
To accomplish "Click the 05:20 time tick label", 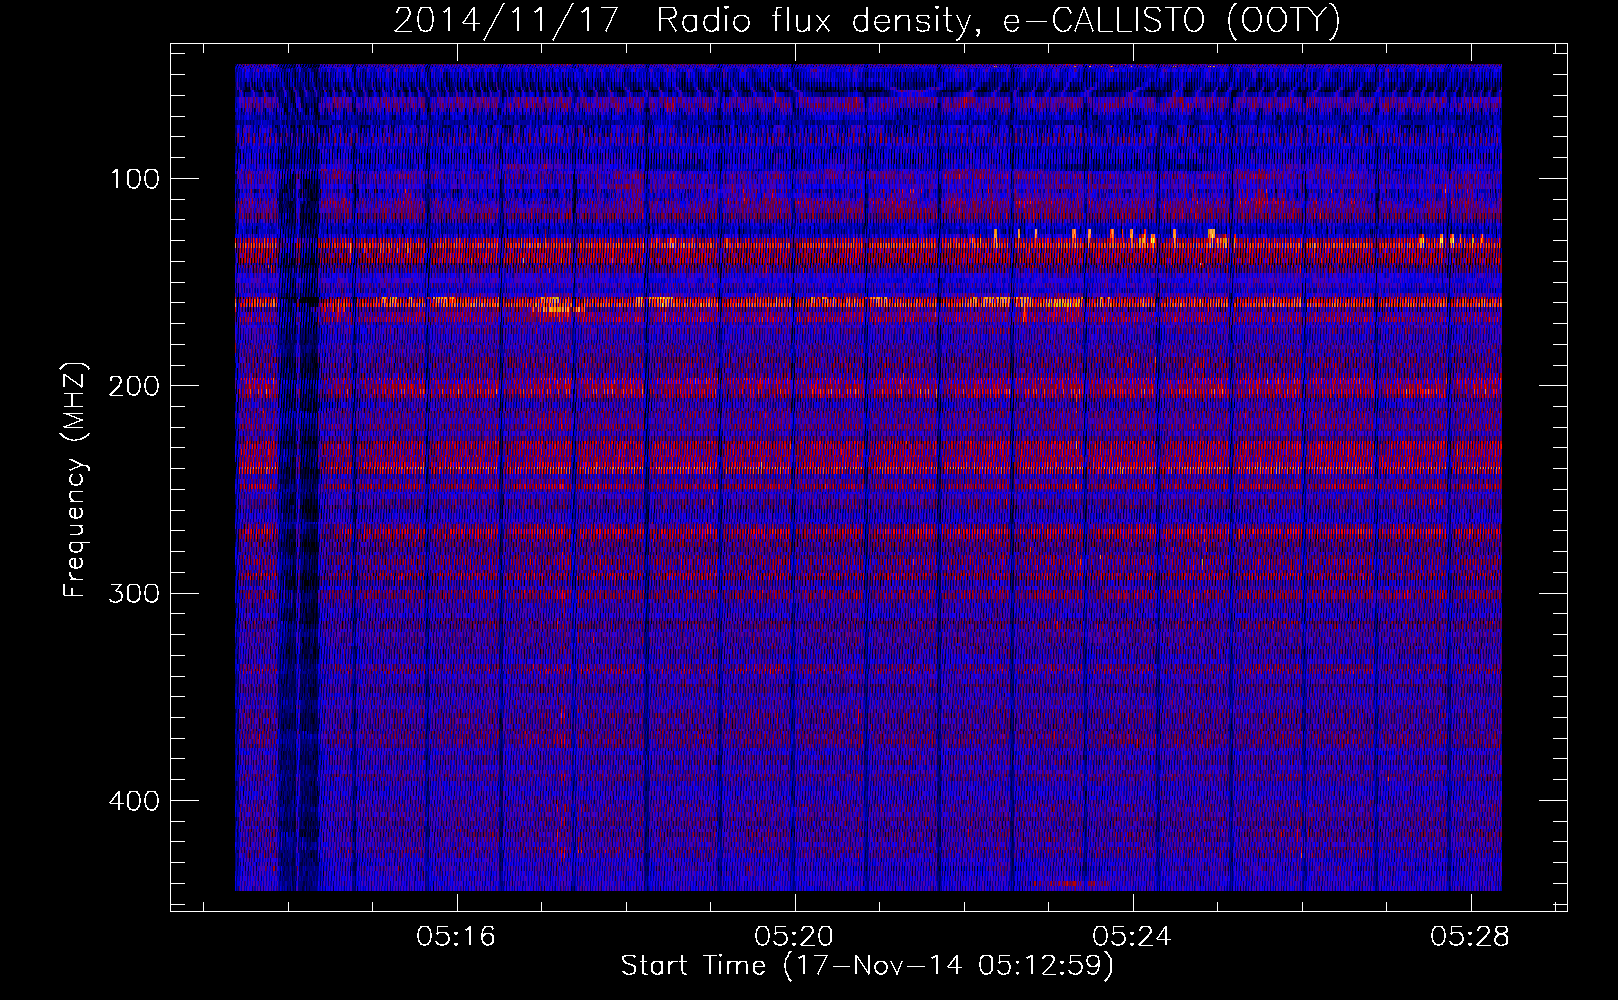I will pyautogui.click(x=795, y=937).
